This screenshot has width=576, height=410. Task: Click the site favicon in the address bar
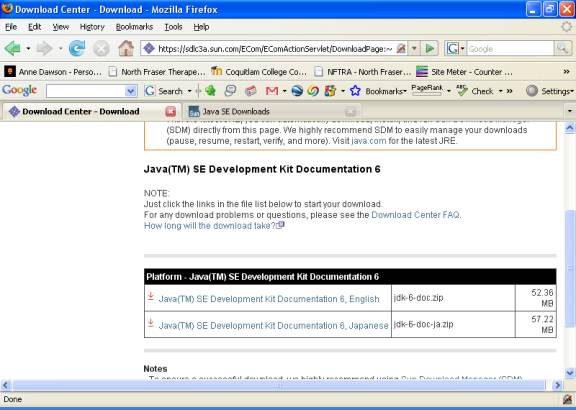click(x=149, y=48)
